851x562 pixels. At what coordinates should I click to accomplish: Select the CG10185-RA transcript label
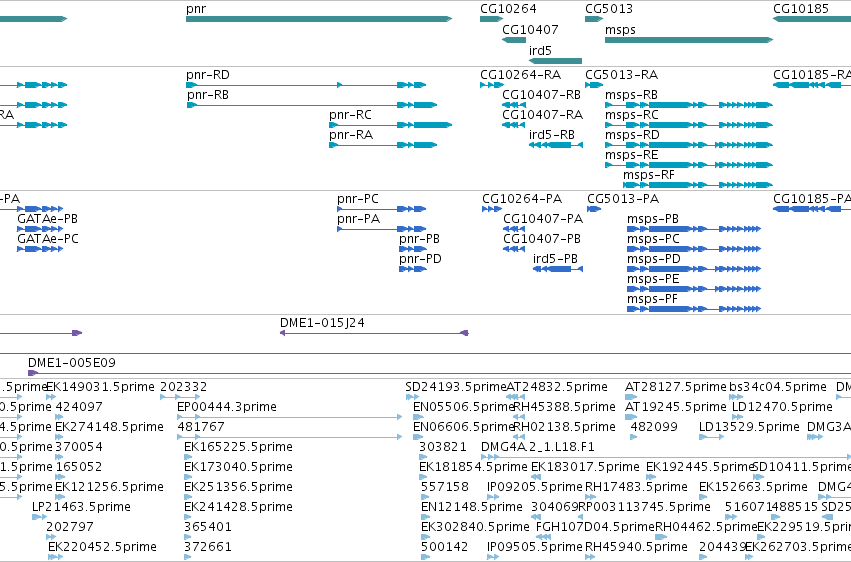[812, 74]
